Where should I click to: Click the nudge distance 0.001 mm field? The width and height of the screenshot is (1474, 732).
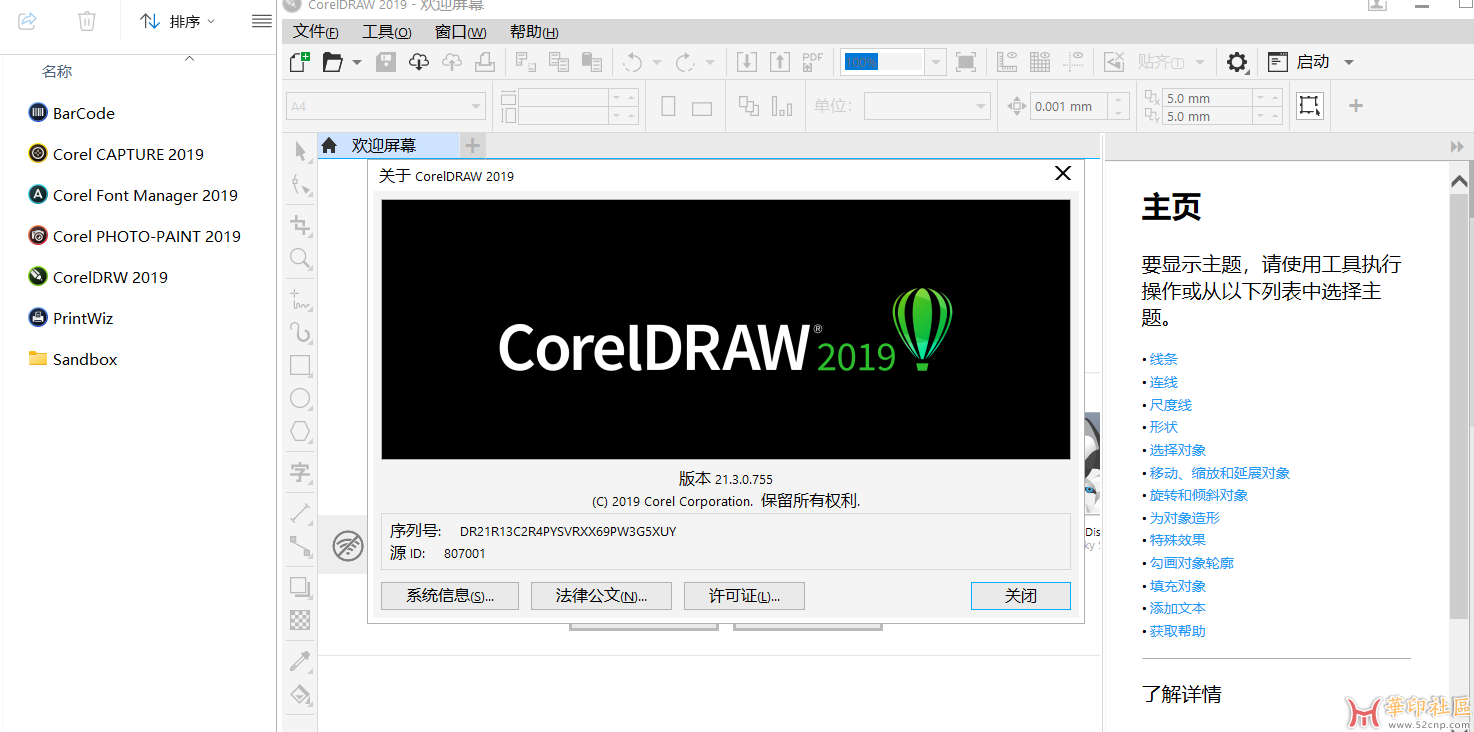[x=1069, y=106]
